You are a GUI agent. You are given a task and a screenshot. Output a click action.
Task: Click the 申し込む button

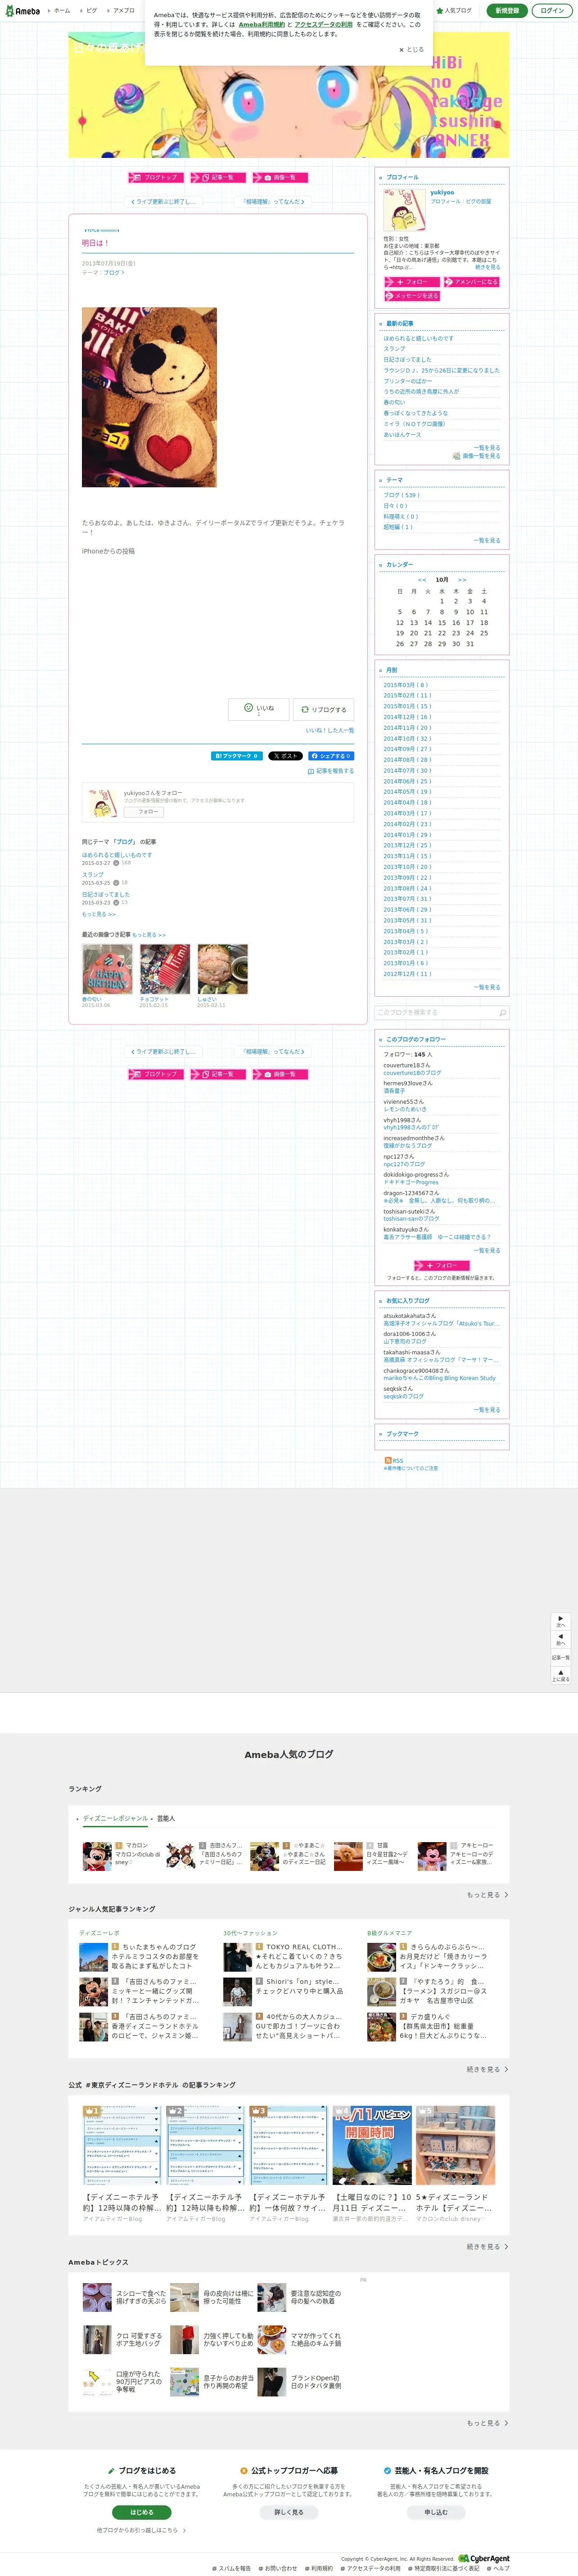436,2512
